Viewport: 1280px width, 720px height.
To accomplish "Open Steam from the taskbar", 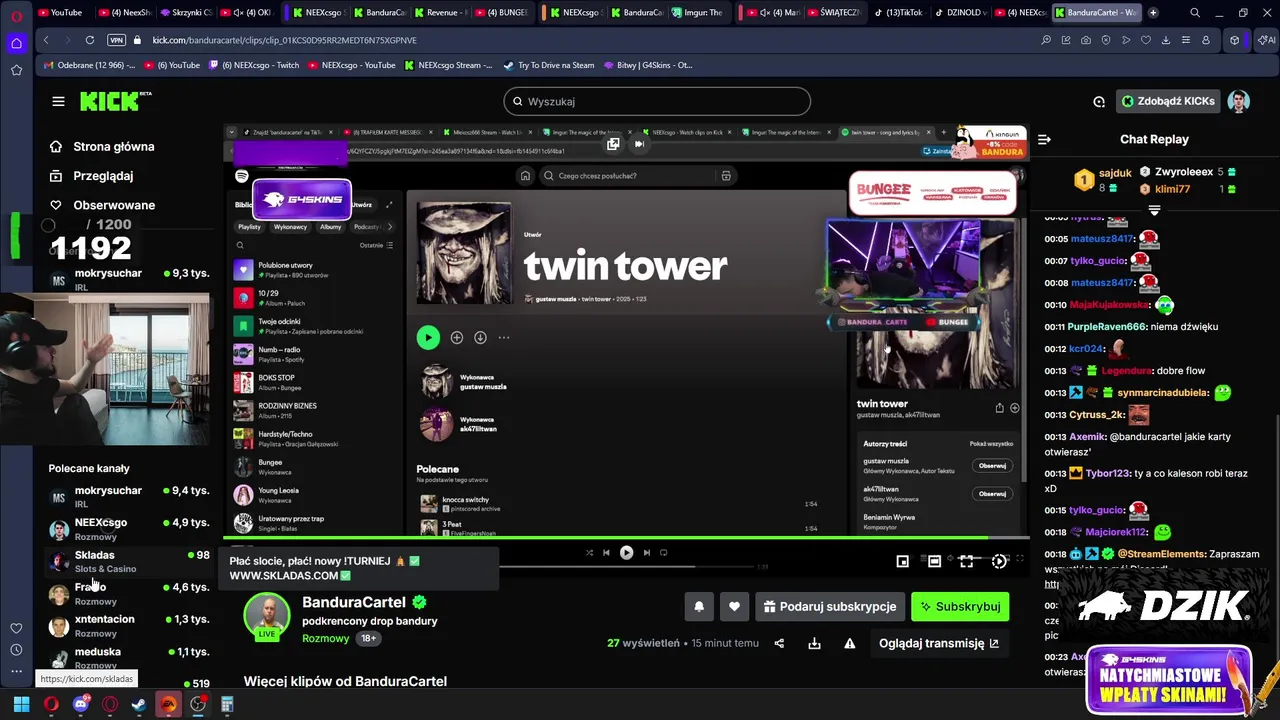I will pos(139,704).
